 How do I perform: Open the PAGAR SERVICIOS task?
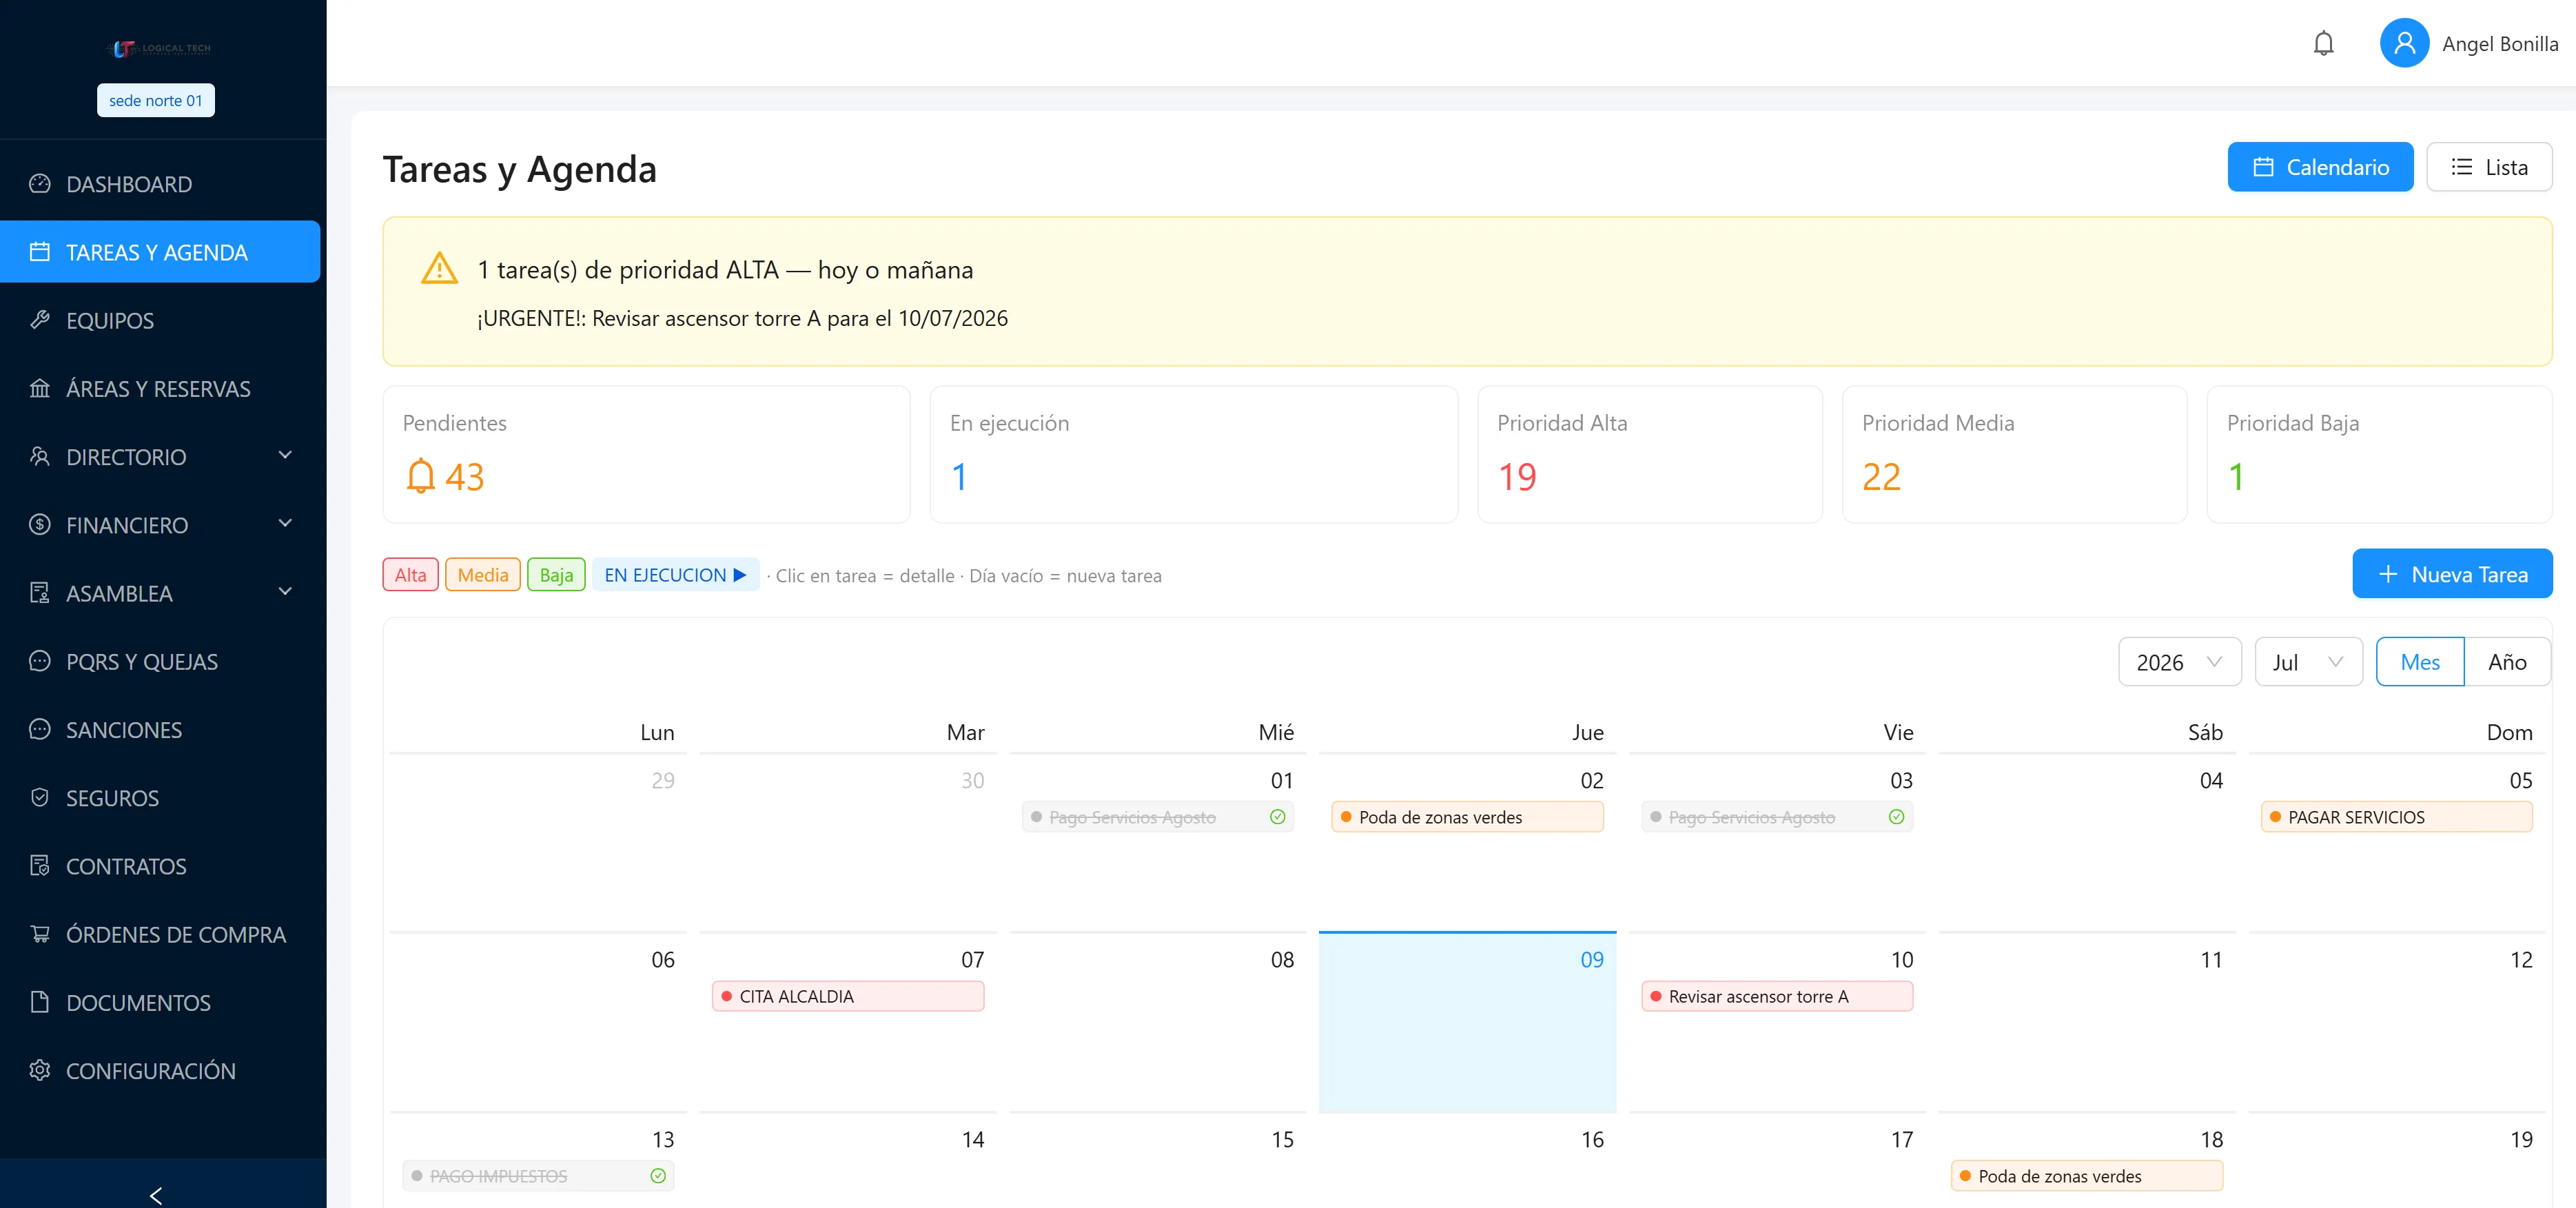coord(2396,817)
